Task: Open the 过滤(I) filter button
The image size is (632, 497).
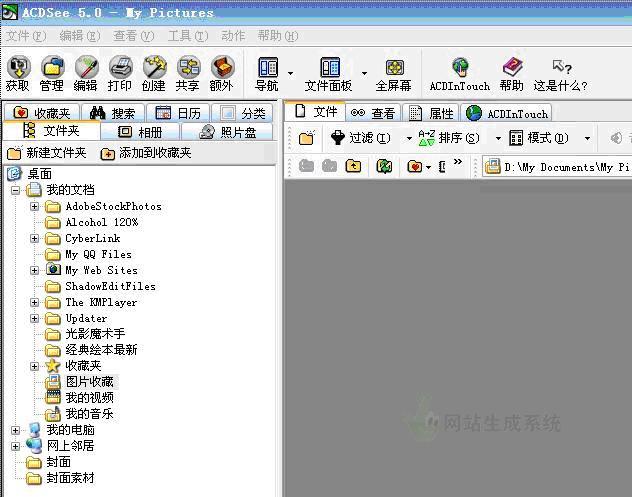Action: 360,138
